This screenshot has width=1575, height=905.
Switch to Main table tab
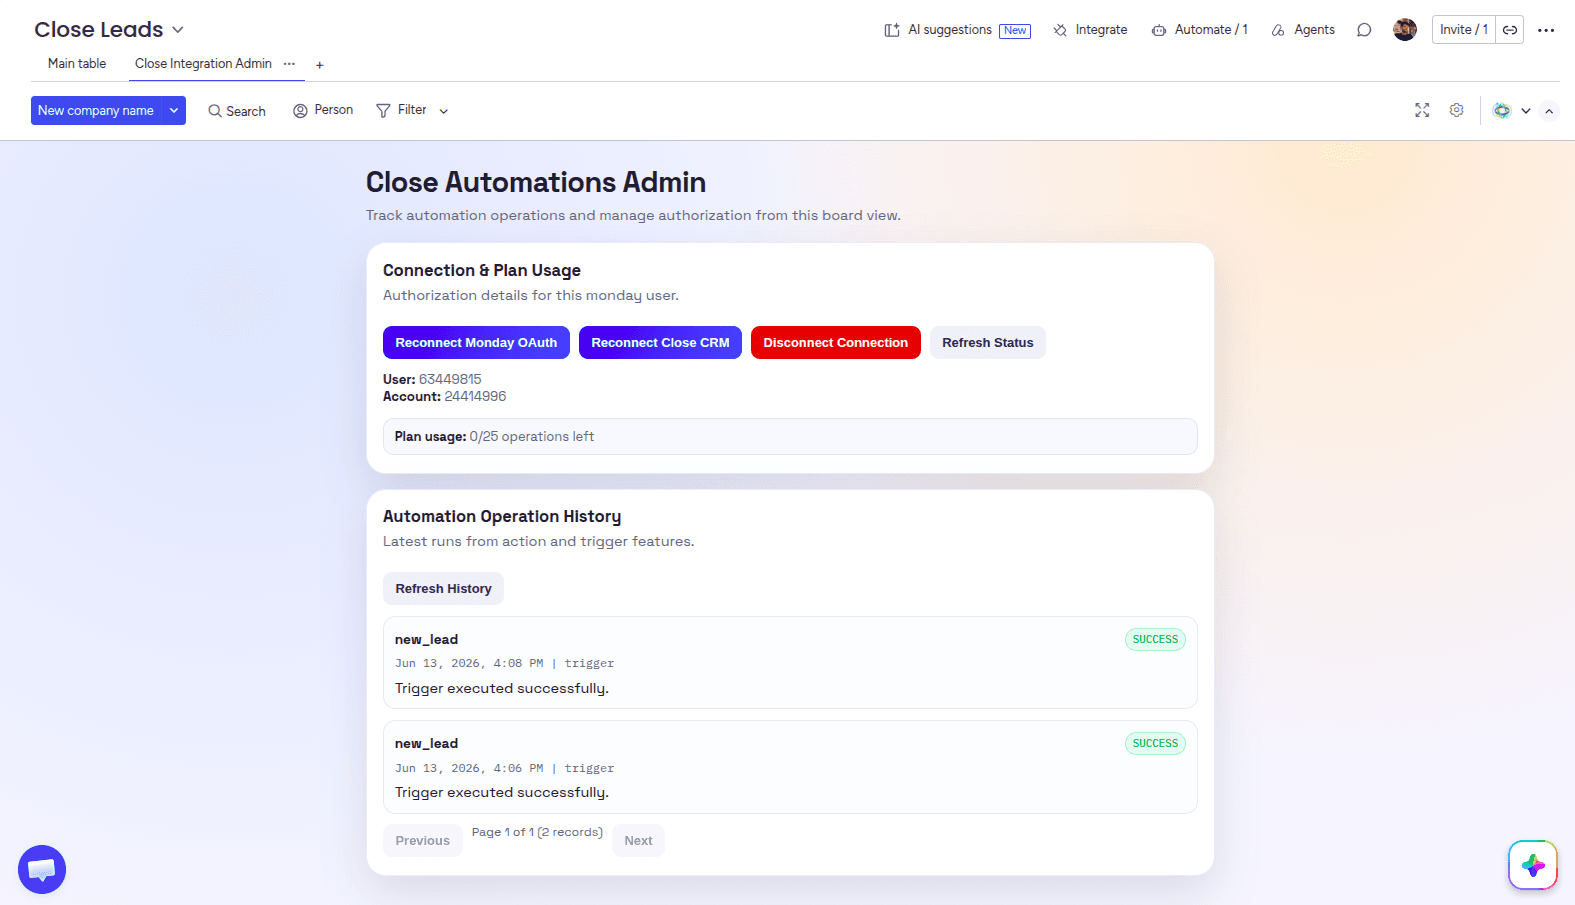click(x=77, y=63)
